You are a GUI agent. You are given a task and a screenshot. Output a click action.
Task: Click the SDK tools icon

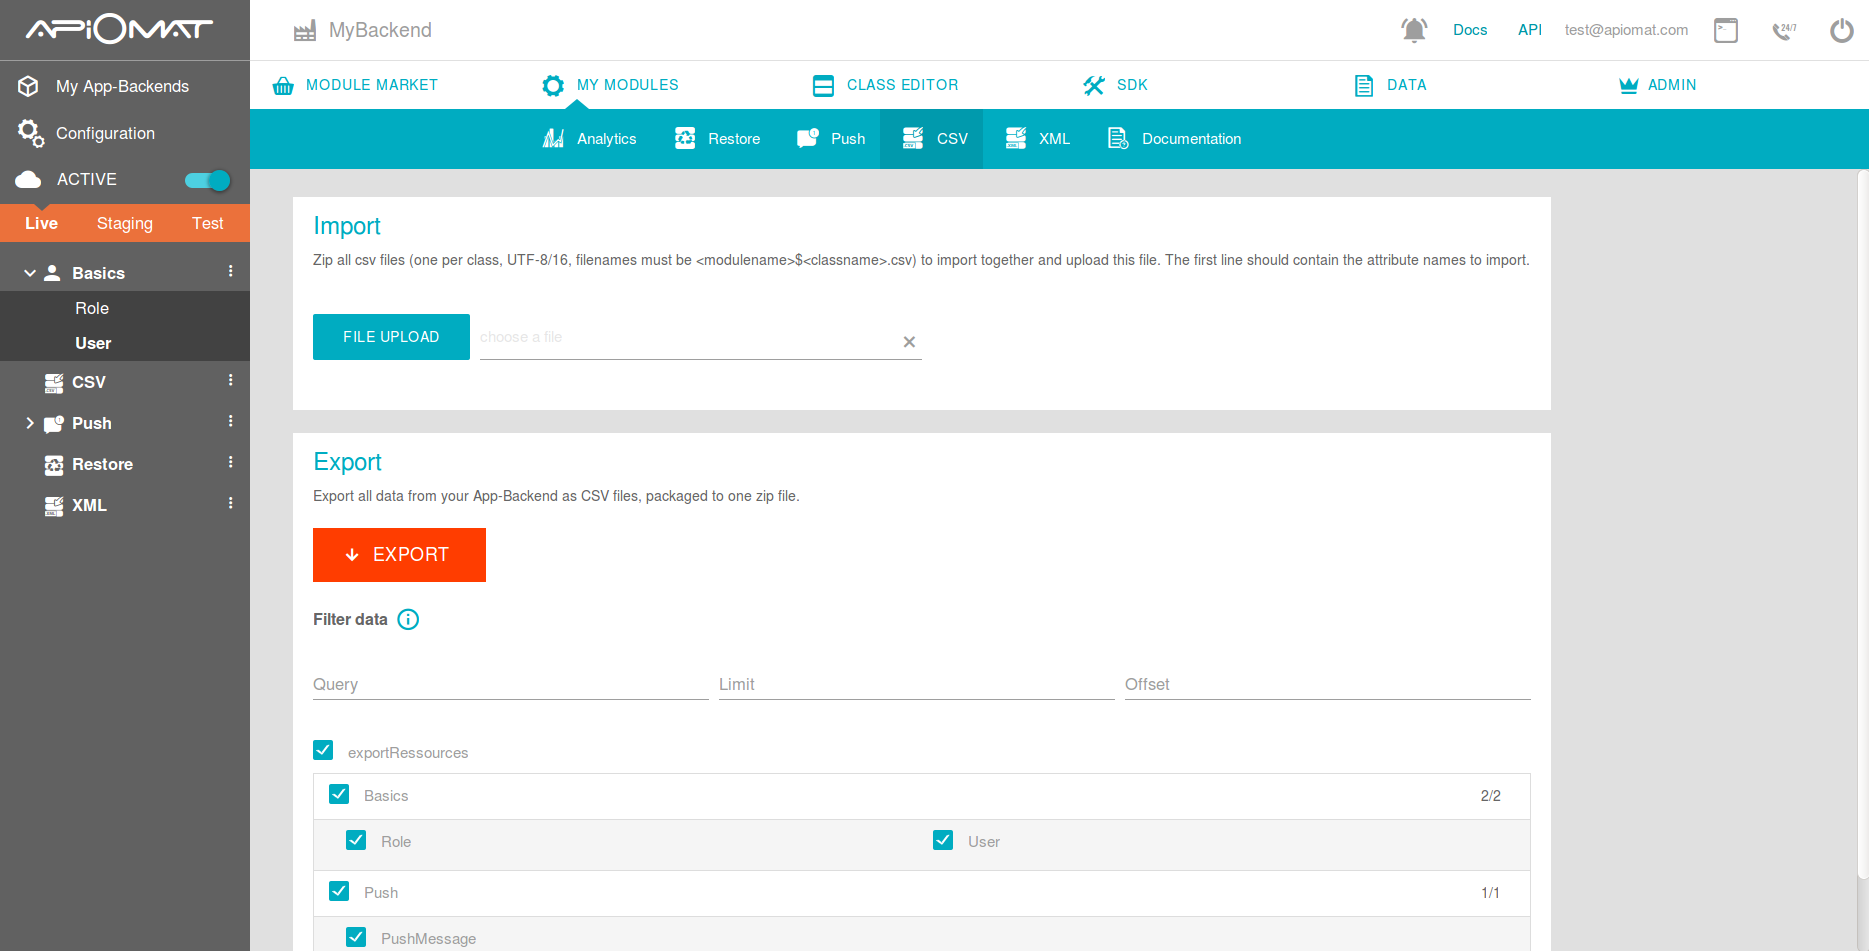[1094, 86]
